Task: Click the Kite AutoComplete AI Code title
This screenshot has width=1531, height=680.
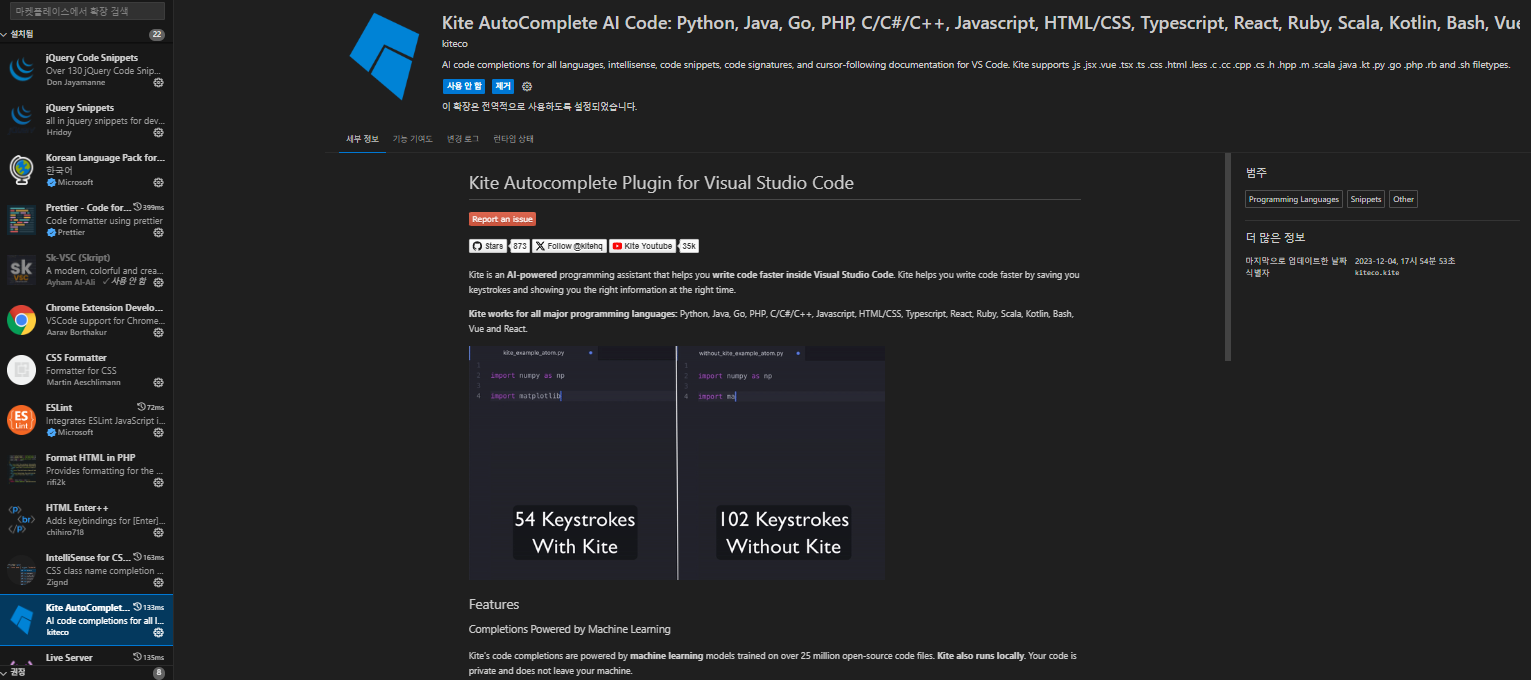Action: [x=981, y=23]
